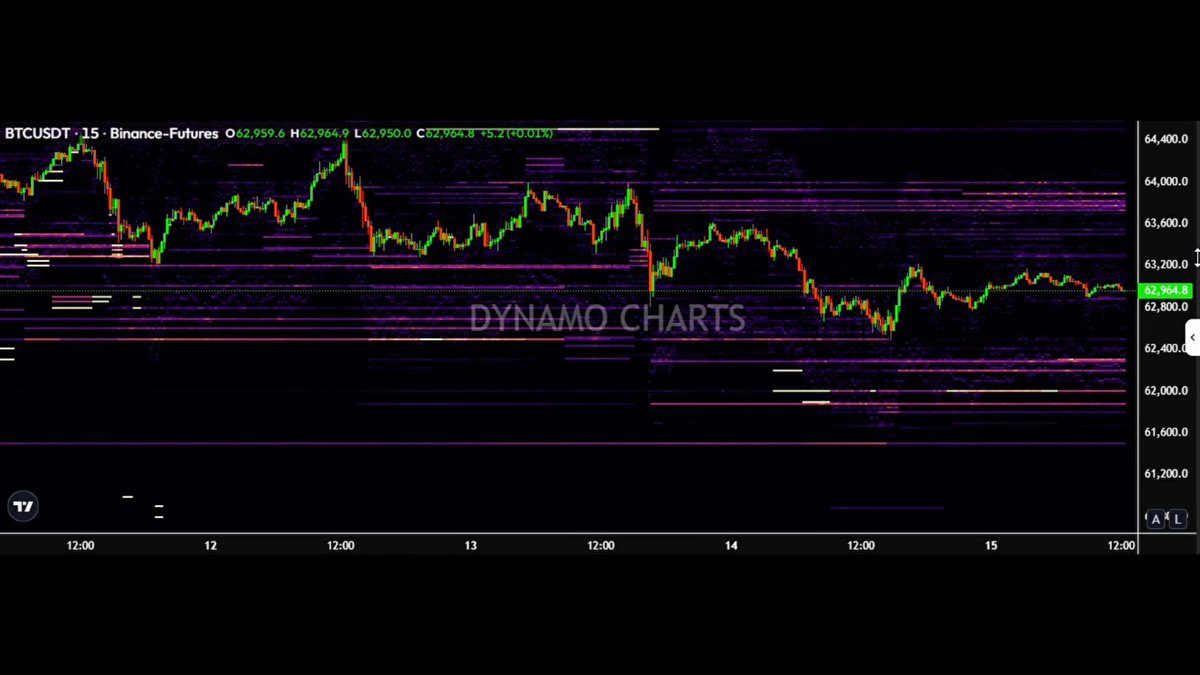This screenshot has width=1200, height=675.
Task: Click the change value +5.2 (+0.01%)
Action: click(x=516, y=133)
